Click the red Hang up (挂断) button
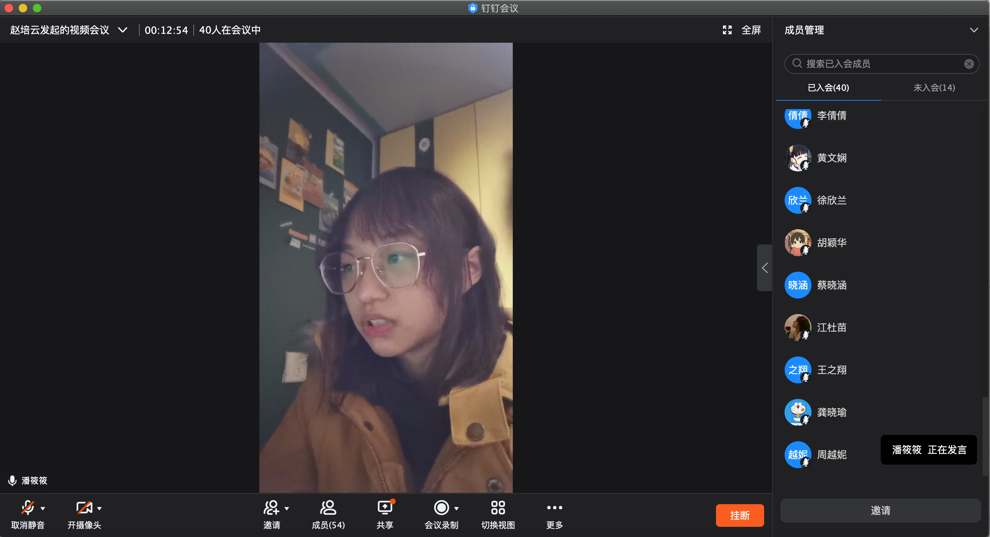990x537 pixels. tap(739, 515)
